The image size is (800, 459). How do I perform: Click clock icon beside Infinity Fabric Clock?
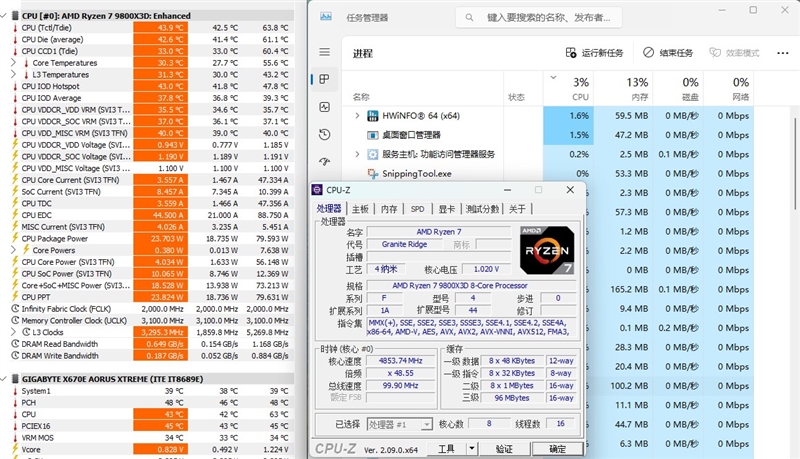15,309
